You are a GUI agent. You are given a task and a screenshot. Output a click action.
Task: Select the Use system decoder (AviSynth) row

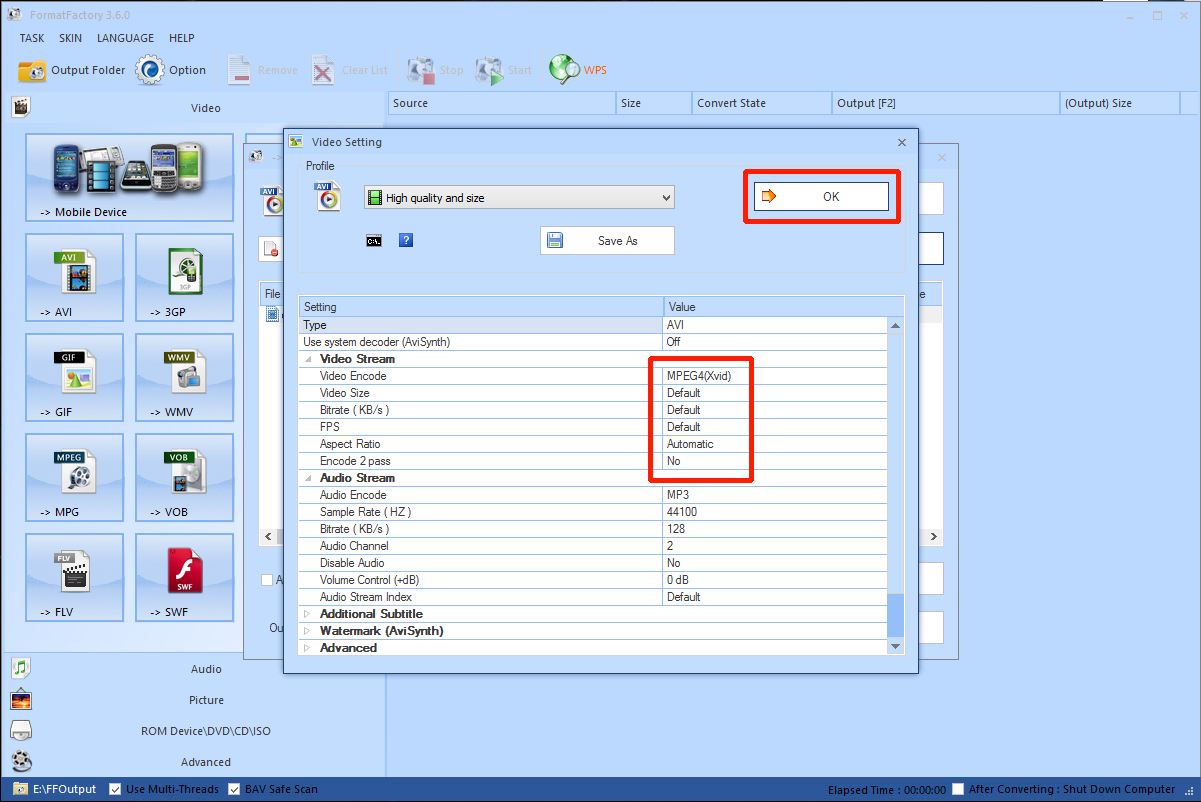pyautogui.click(x=593, y=342)
